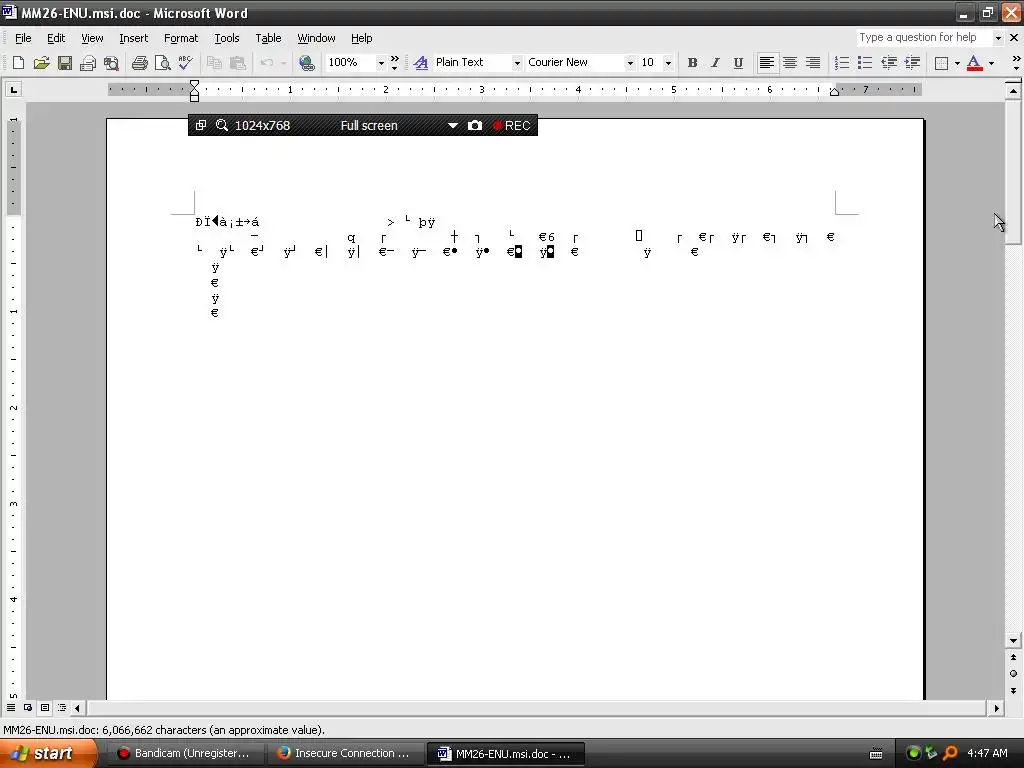Click the Copy icon

[x=214, y=63]
